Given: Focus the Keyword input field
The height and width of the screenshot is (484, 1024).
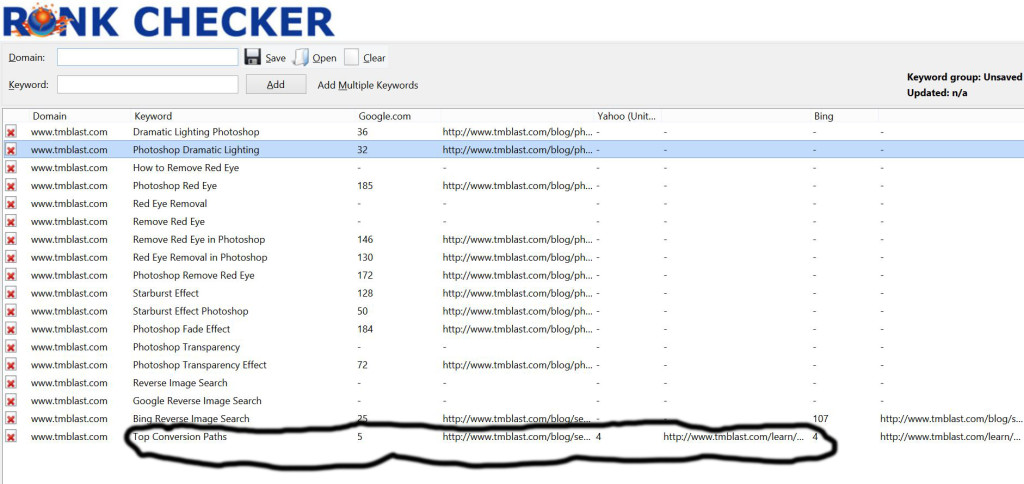Looking at the screenshot, I should point(148,84).
